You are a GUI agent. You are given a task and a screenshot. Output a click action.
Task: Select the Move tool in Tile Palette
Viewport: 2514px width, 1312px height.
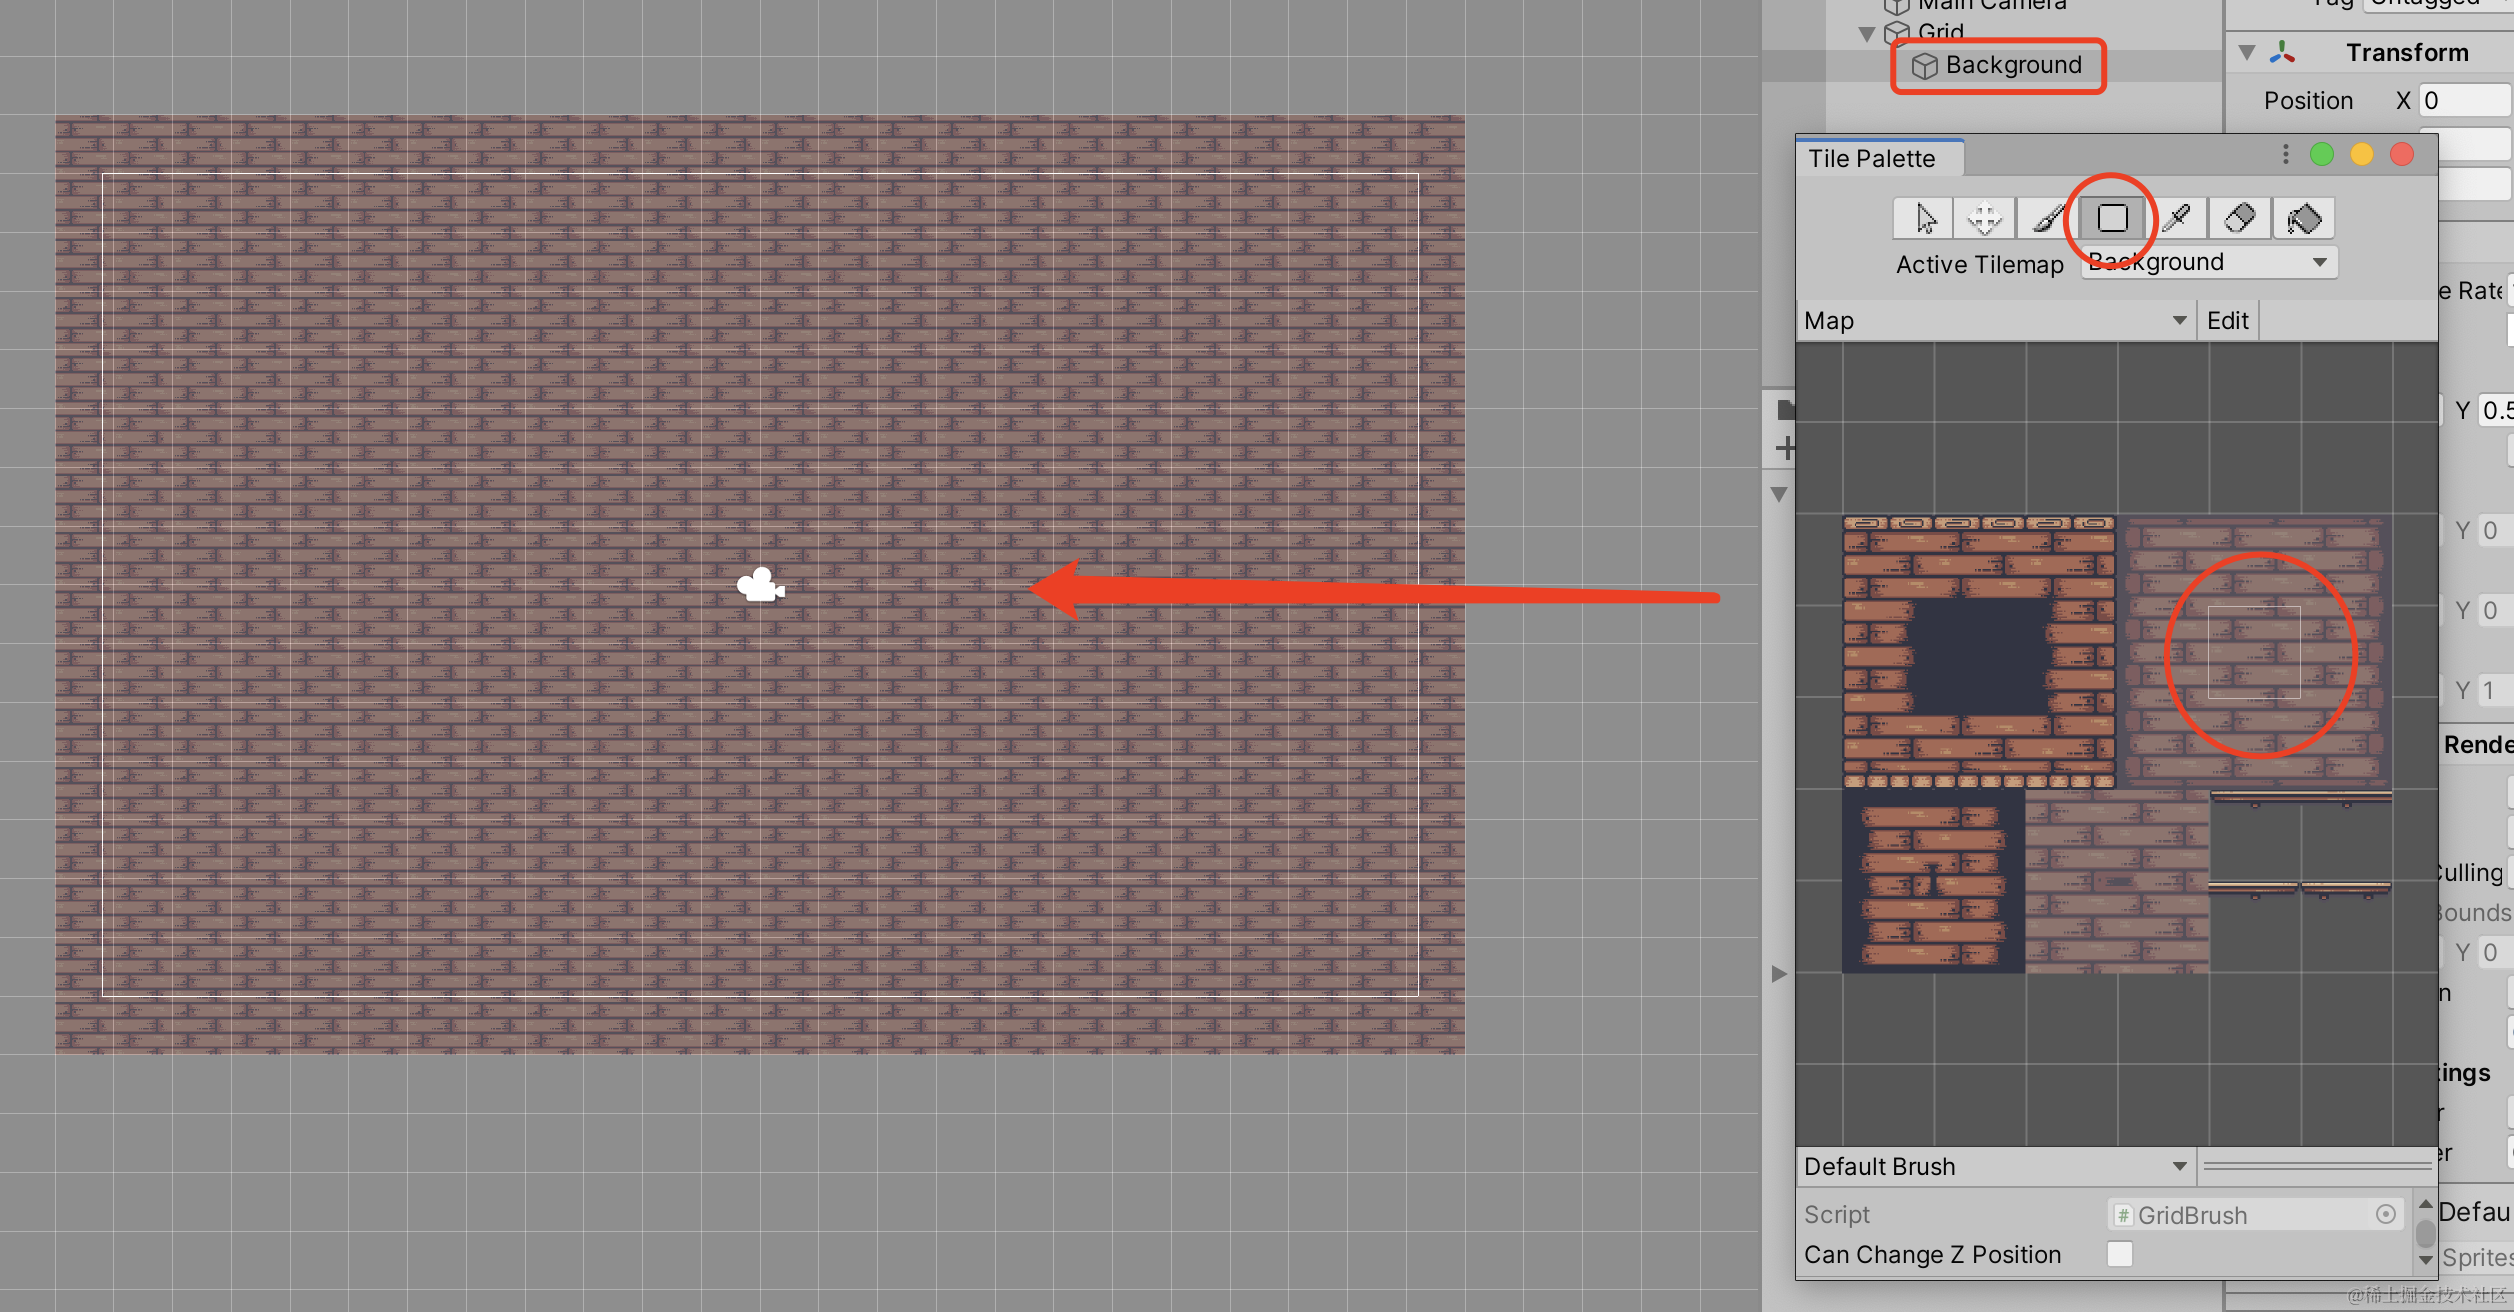coord(1984,218)
